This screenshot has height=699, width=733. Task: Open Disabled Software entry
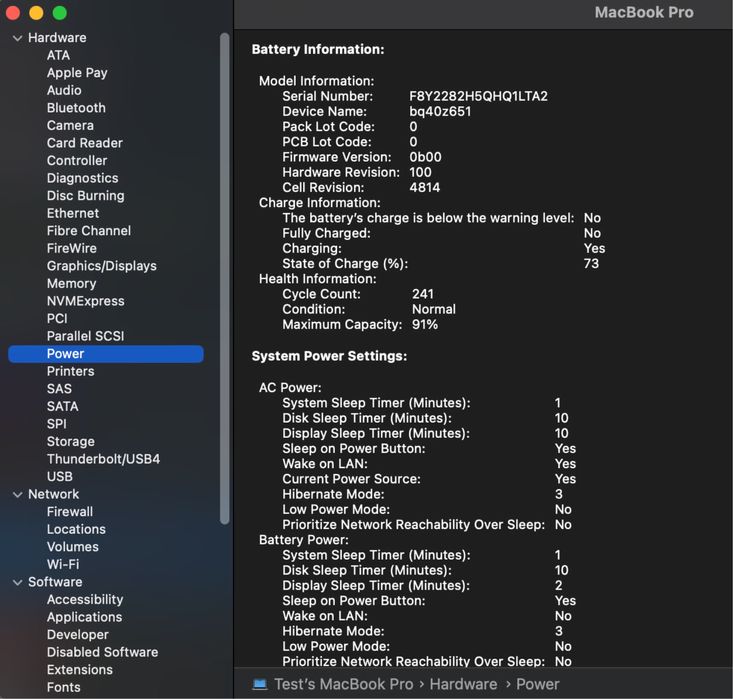[x=102, y=652]
